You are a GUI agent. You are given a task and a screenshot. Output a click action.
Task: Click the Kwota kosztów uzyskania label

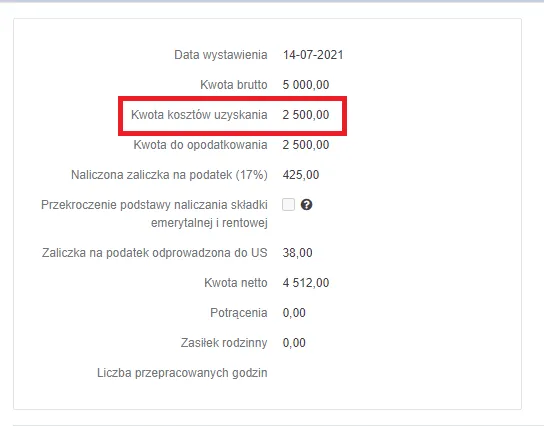click(x=199, y=115)
